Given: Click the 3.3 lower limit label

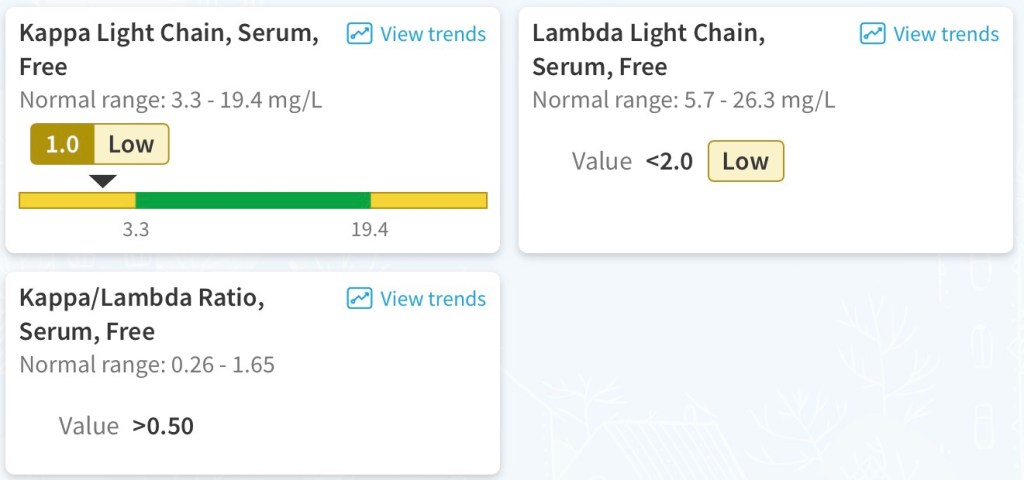Looking at the screenshot, I should (136, 229).
